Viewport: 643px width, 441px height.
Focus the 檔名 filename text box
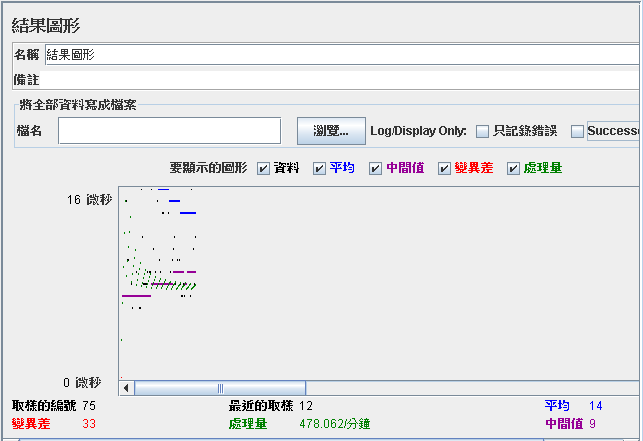[169, 131]
